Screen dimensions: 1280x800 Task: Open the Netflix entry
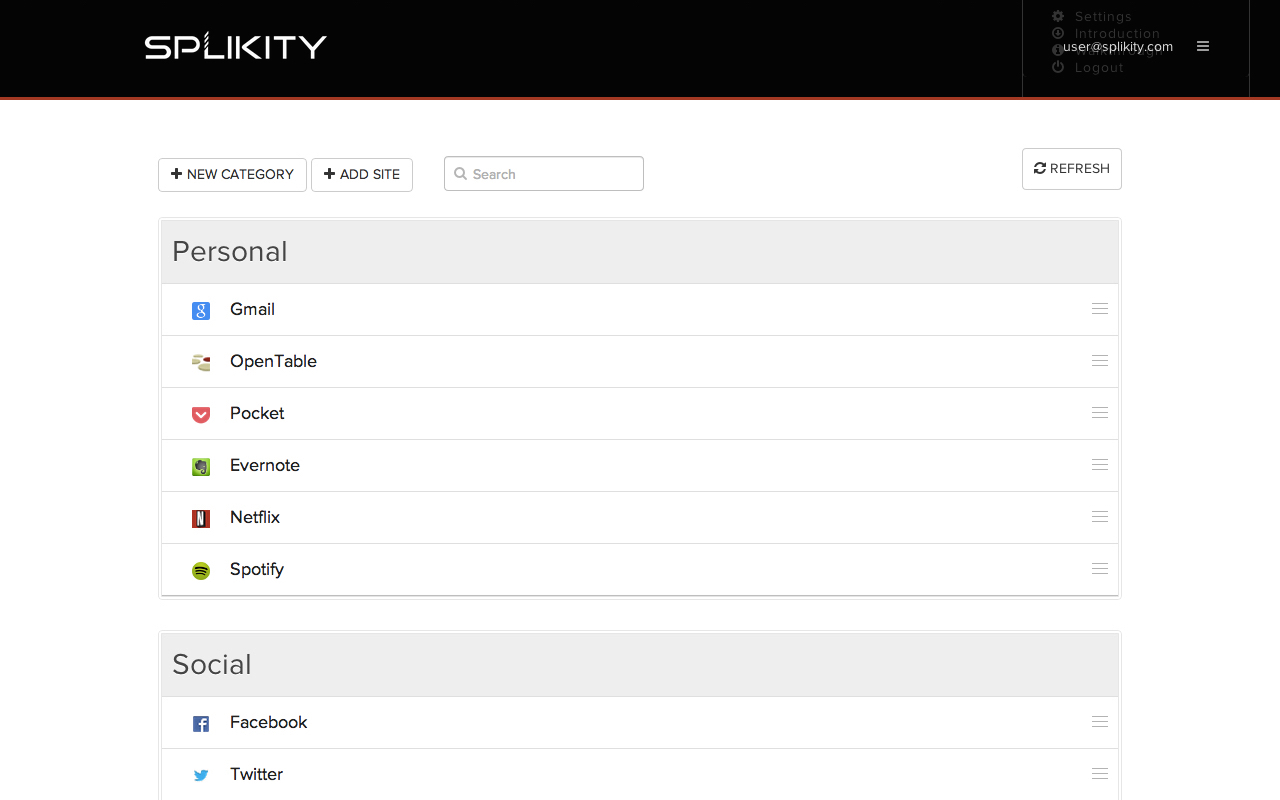(x=255, y=518)
